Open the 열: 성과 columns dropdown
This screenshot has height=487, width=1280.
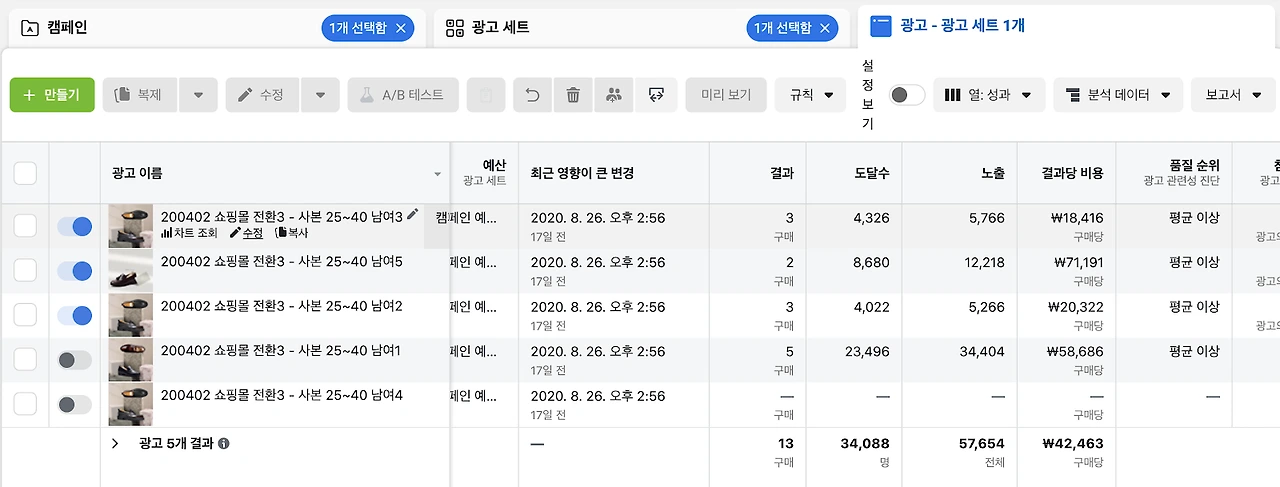[x=989, y=95]
